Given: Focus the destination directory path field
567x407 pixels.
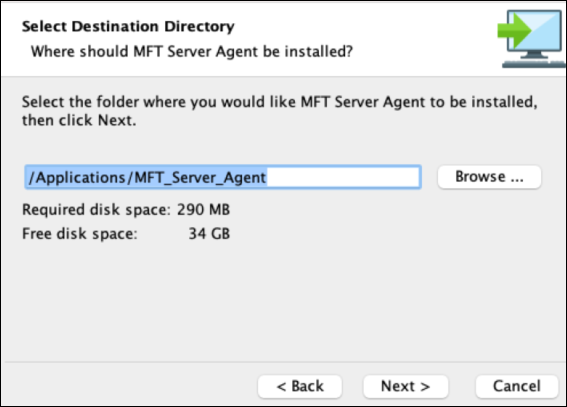Looking at the screenshot, I should 223,177.
